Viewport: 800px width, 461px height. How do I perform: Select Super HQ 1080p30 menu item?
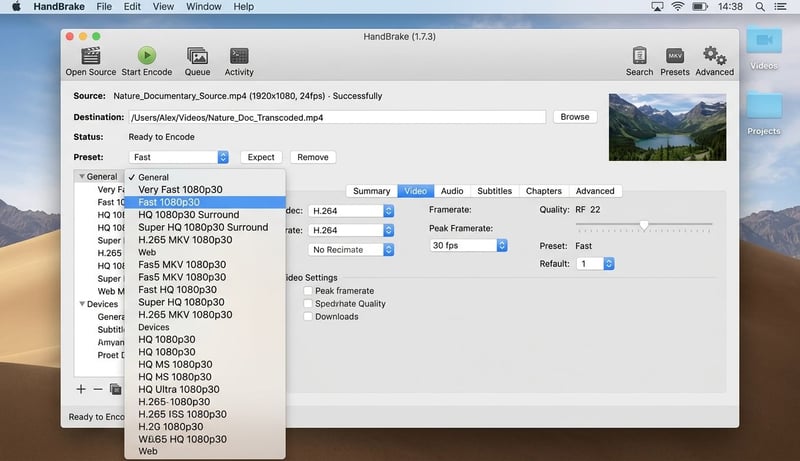205,302
